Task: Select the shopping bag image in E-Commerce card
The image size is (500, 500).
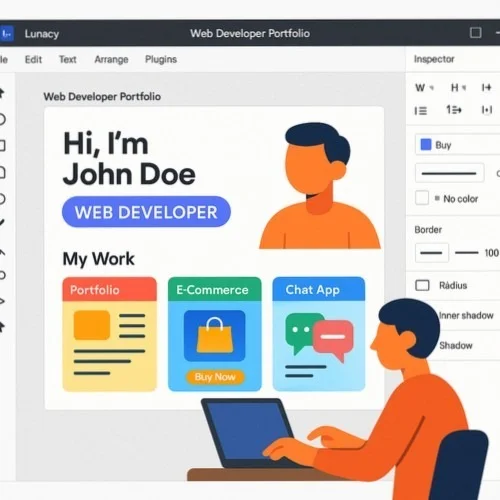Action: click(215, 336)
